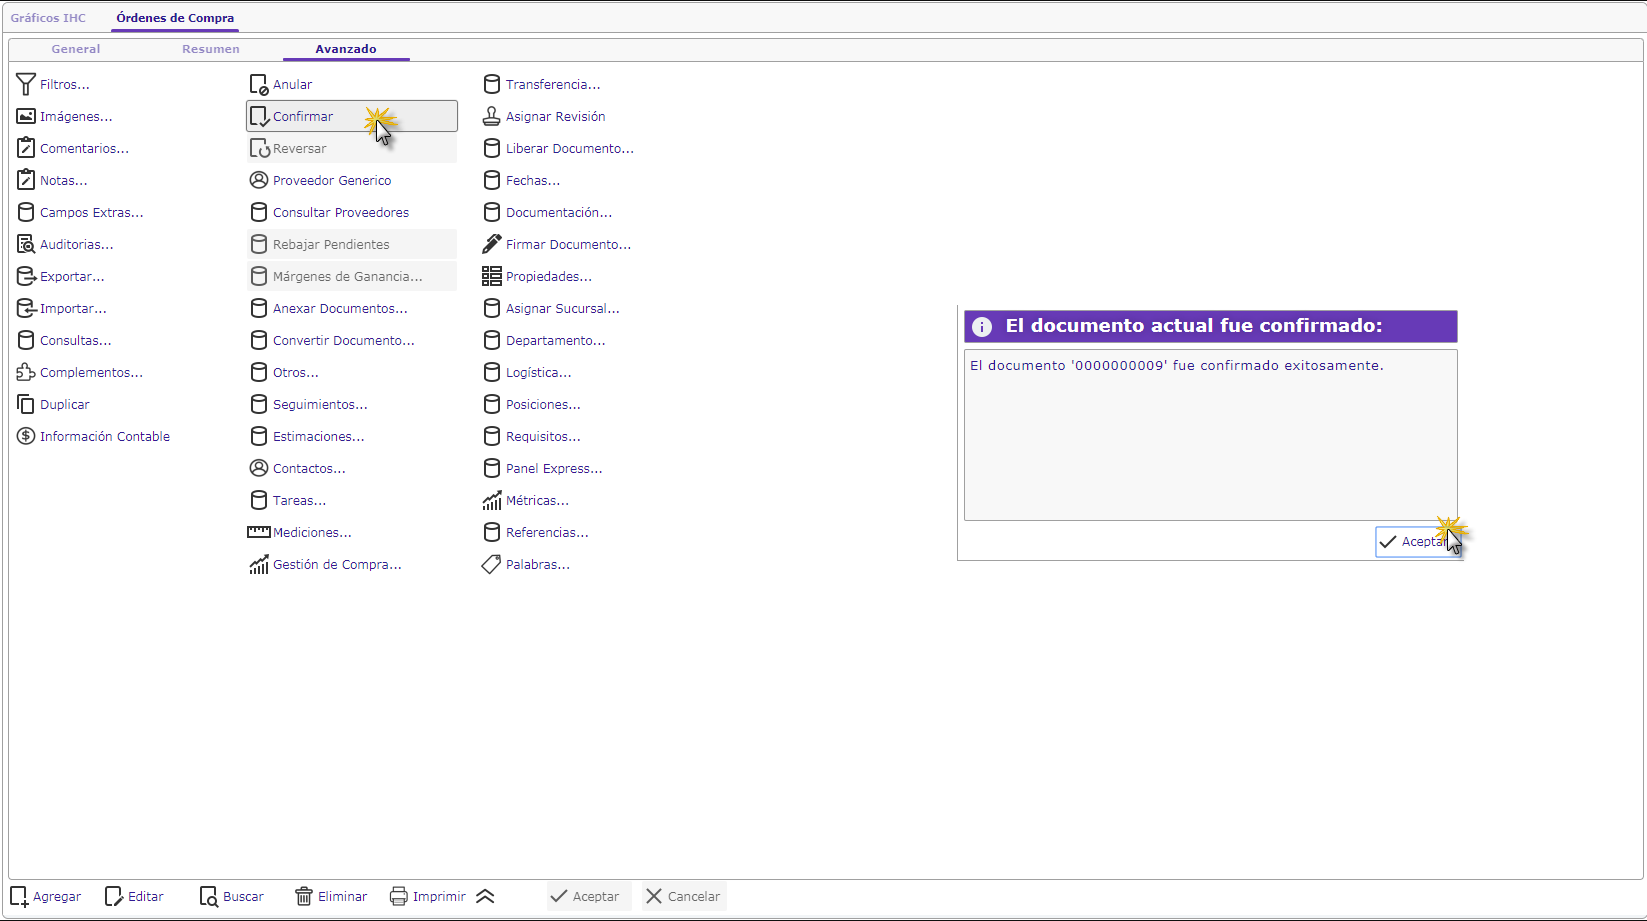The height and width of the screenshot is (921, 1647).
Task: Click Agregar in the bottom toolbar
Action: click(46, 897)
